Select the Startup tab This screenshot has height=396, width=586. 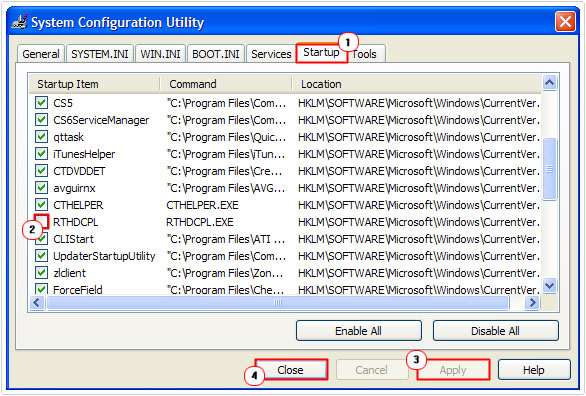pos(321,53)
